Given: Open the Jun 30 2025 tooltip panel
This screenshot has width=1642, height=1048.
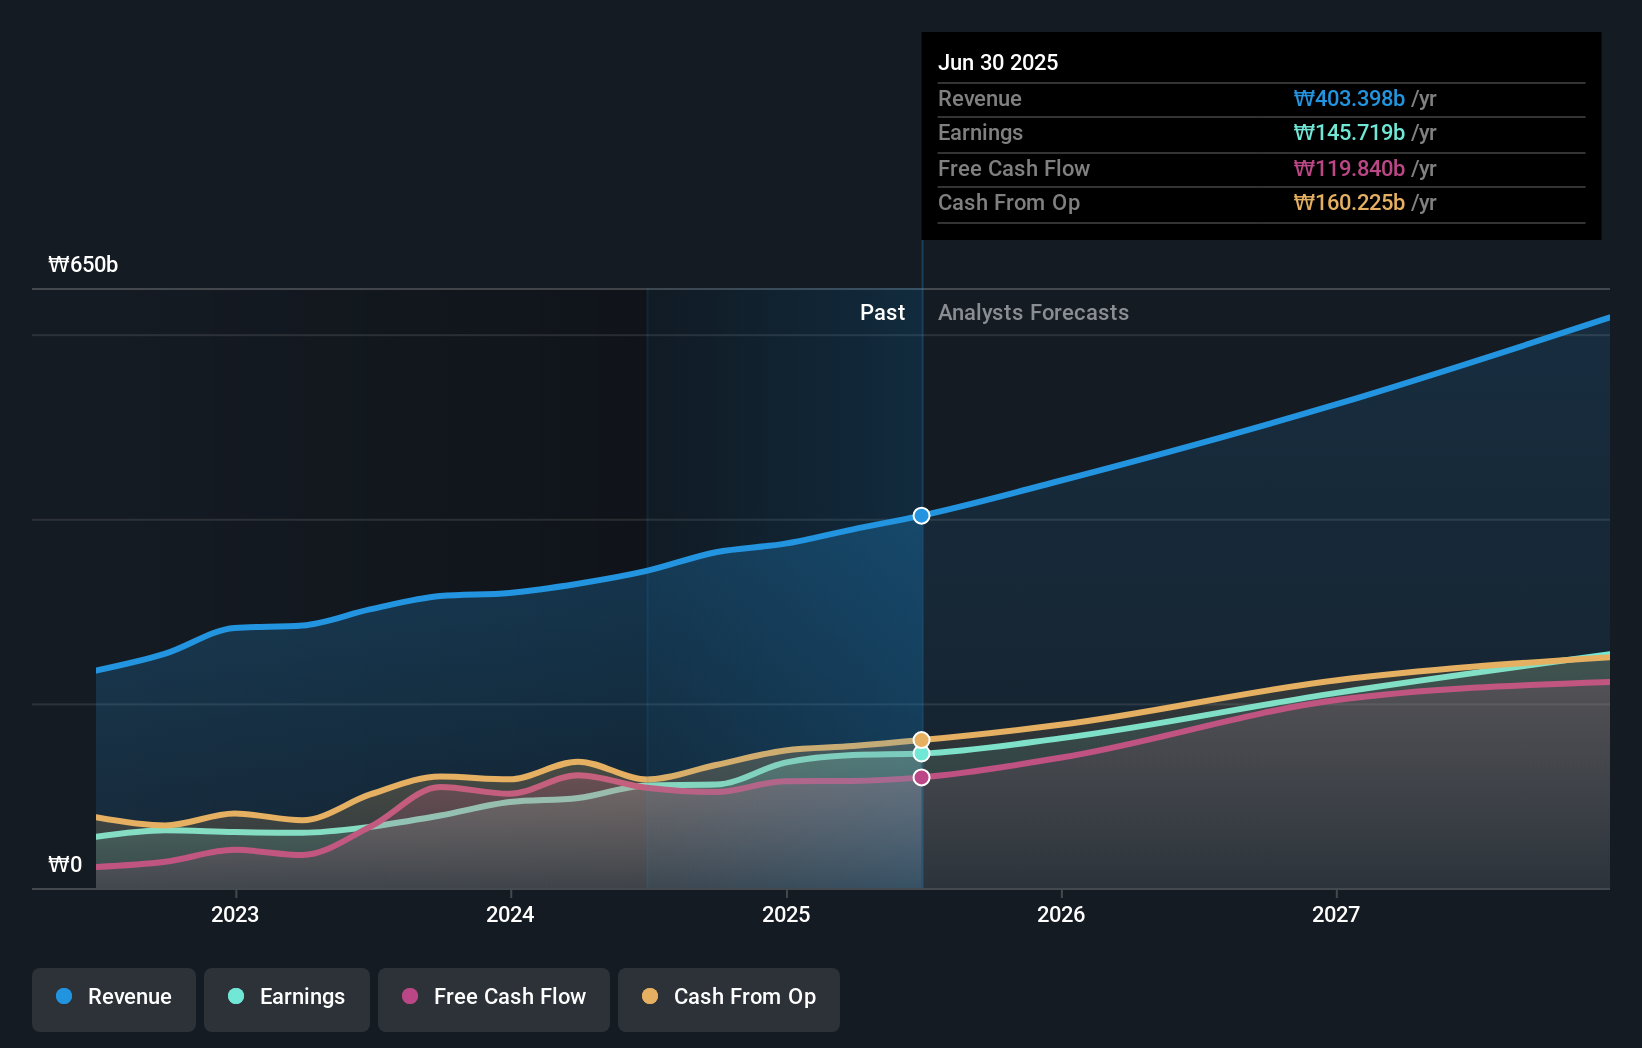Looking at the screenshot, I should click(1260, 135).
